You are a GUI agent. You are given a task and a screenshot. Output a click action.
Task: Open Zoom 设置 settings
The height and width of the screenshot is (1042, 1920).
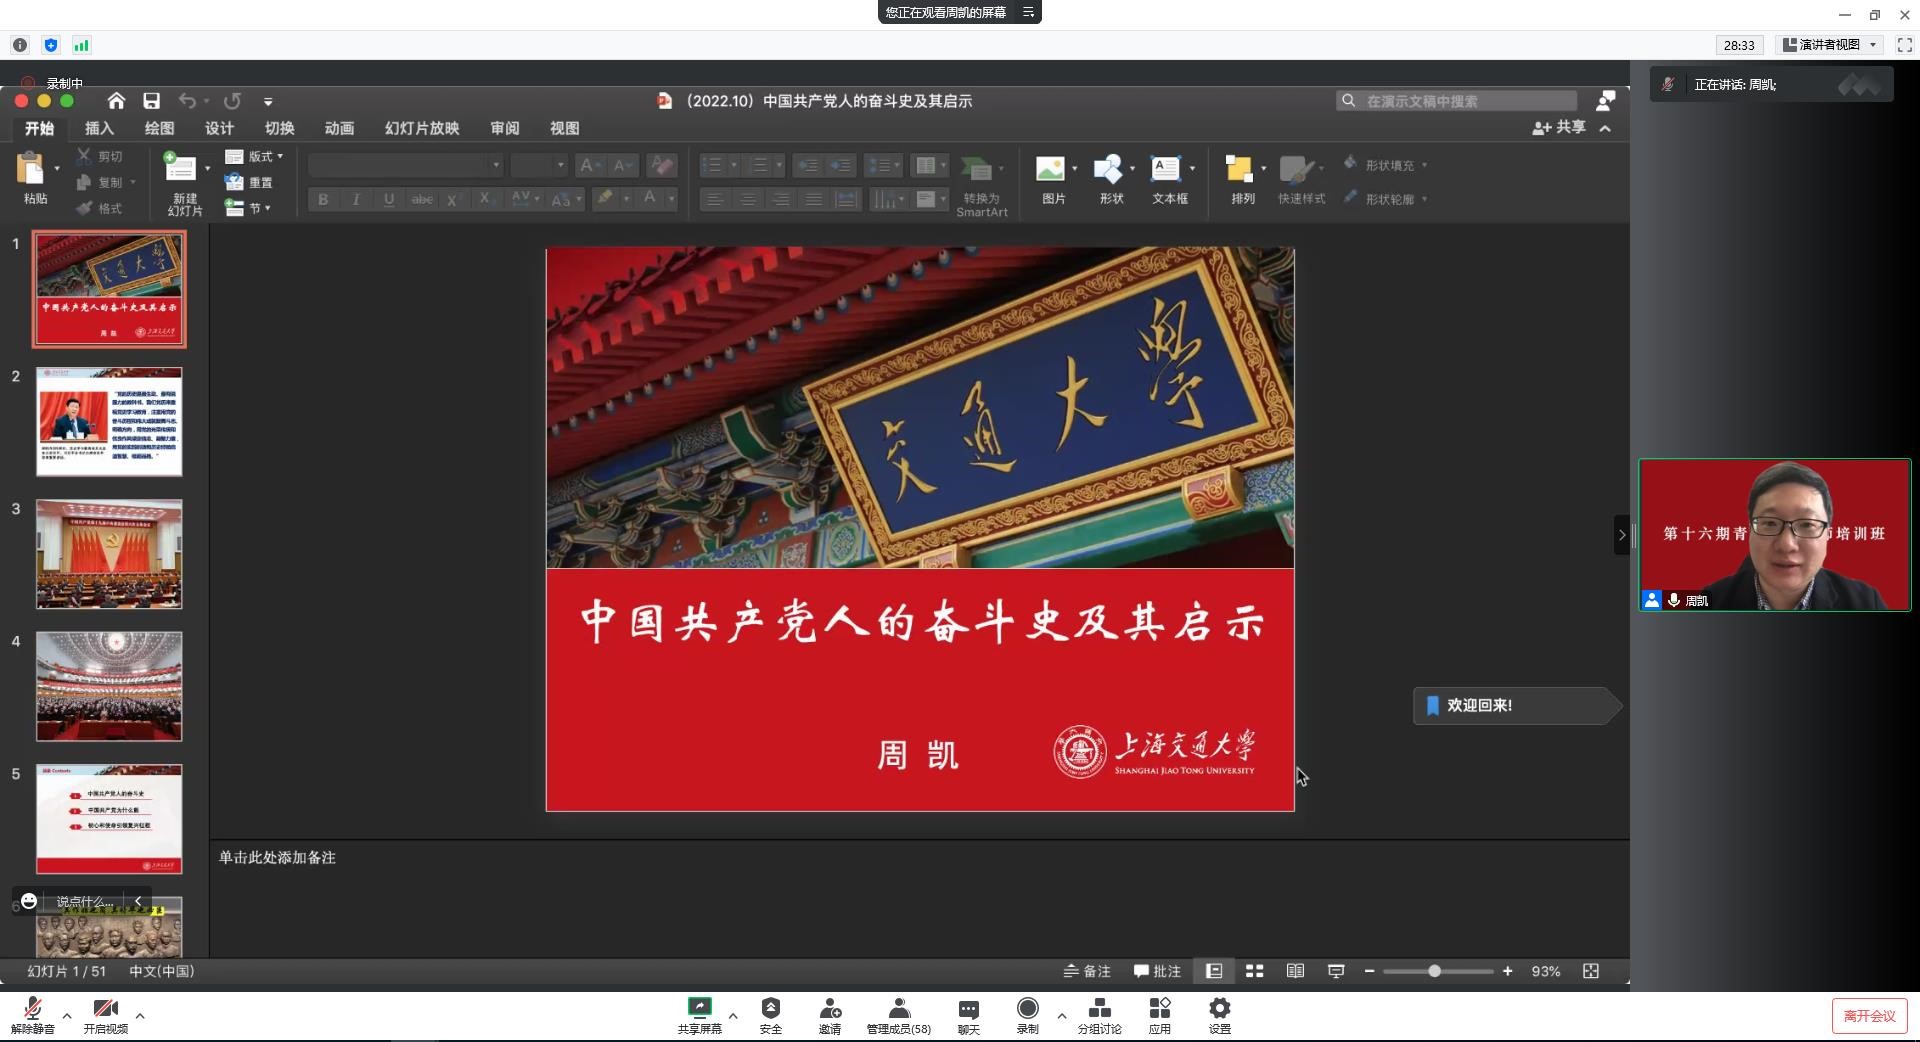1219,1016
